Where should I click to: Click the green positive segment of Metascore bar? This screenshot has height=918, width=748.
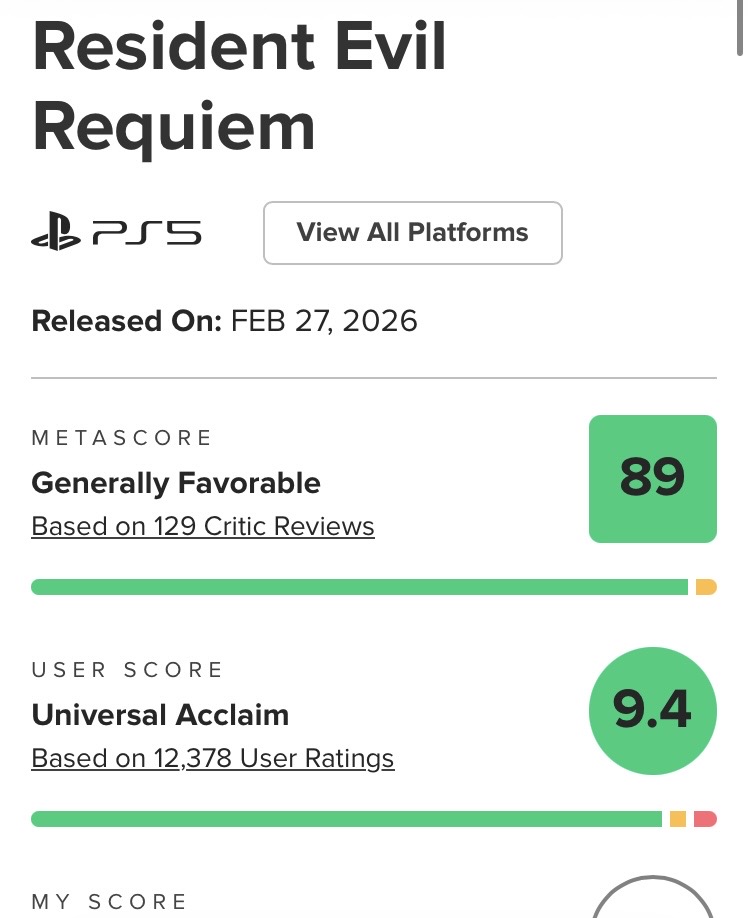pyautogui.click(x=360, y=587)
